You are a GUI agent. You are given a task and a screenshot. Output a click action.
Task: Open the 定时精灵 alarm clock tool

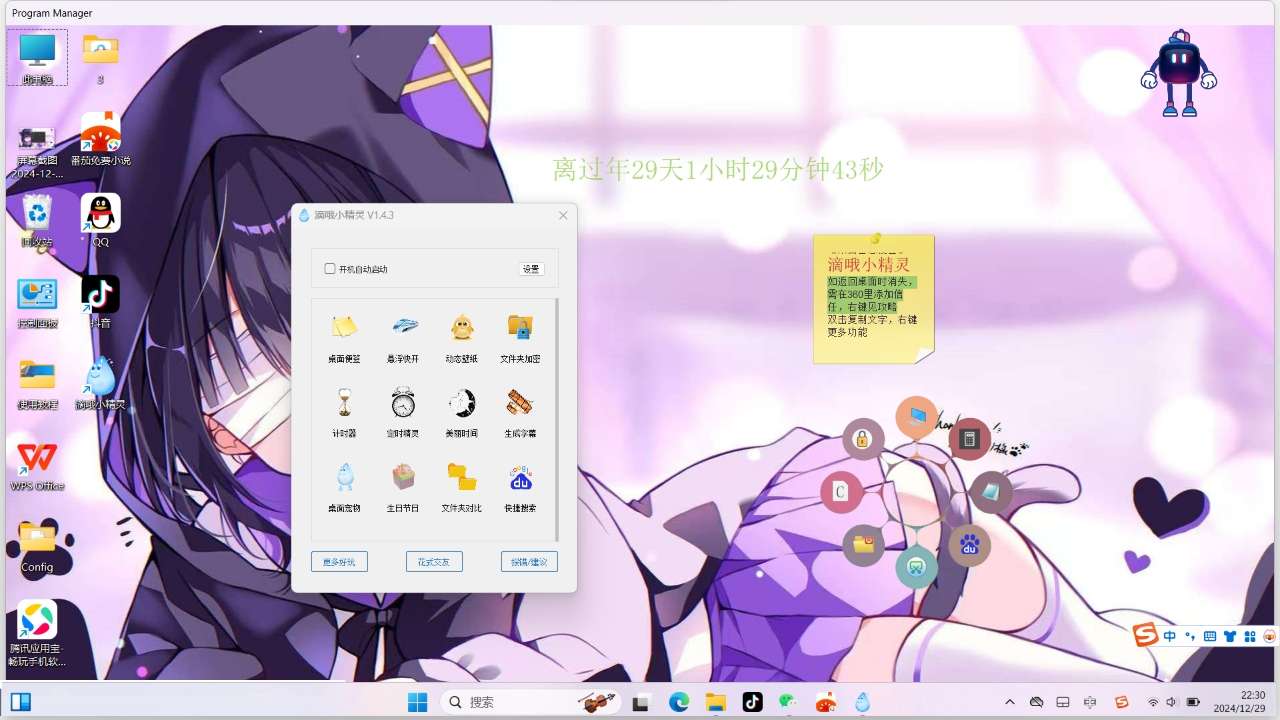pos(403,411)
